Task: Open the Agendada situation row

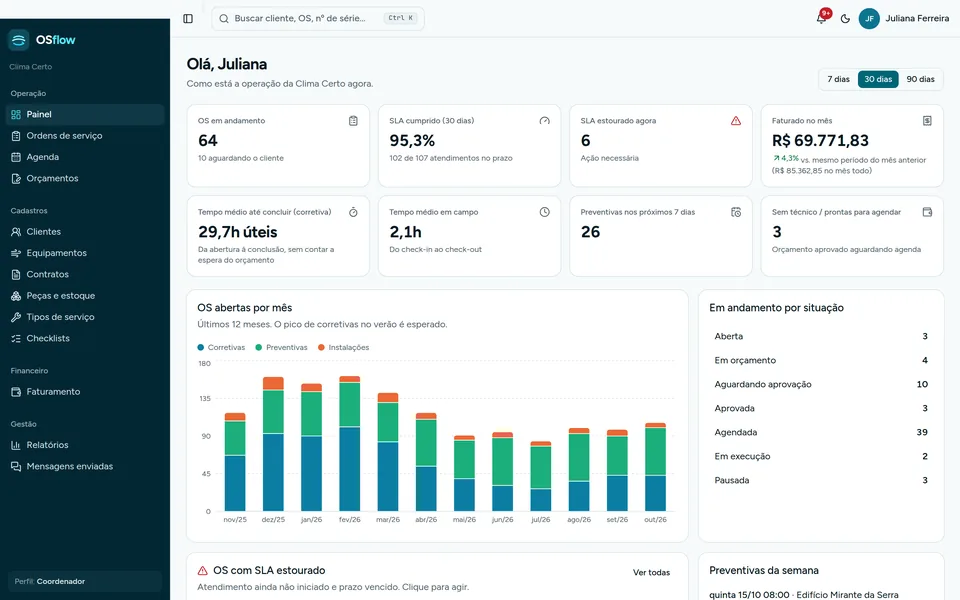Action: 821,432
